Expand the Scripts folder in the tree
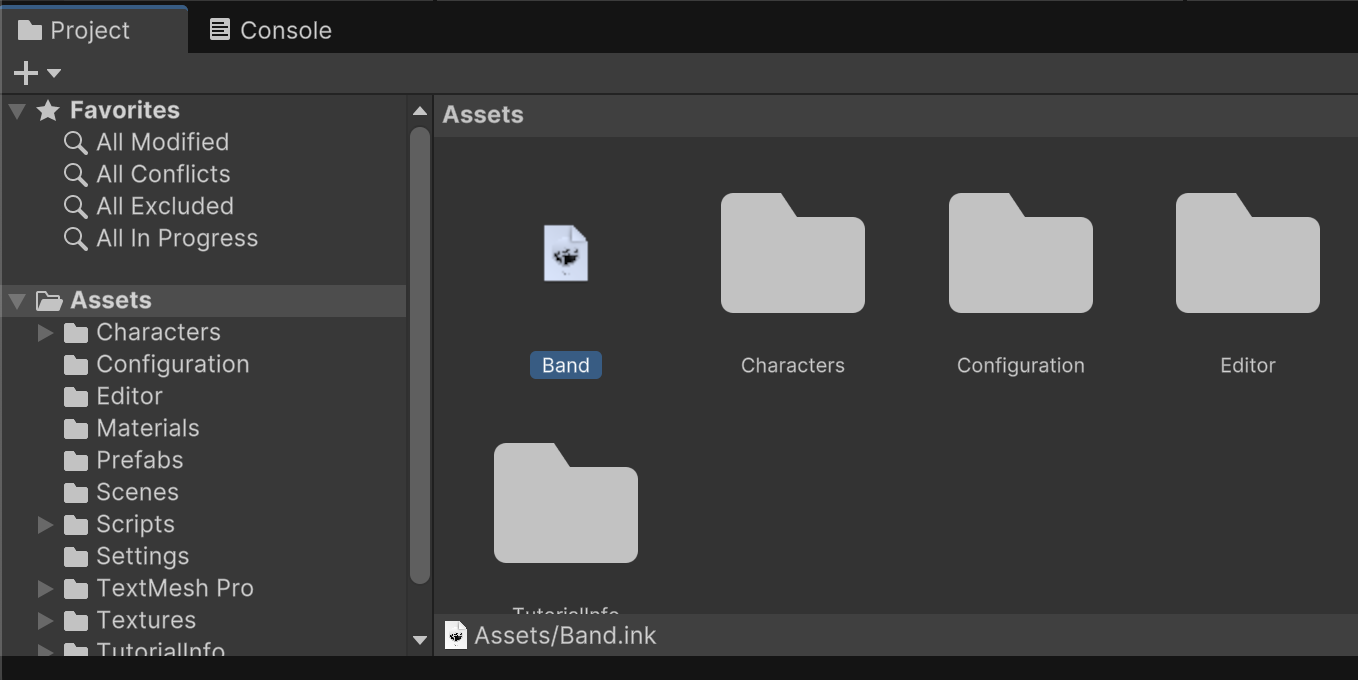Image resolution: width=1358 pixels, height=680 pixels. [x=45, y=524]
